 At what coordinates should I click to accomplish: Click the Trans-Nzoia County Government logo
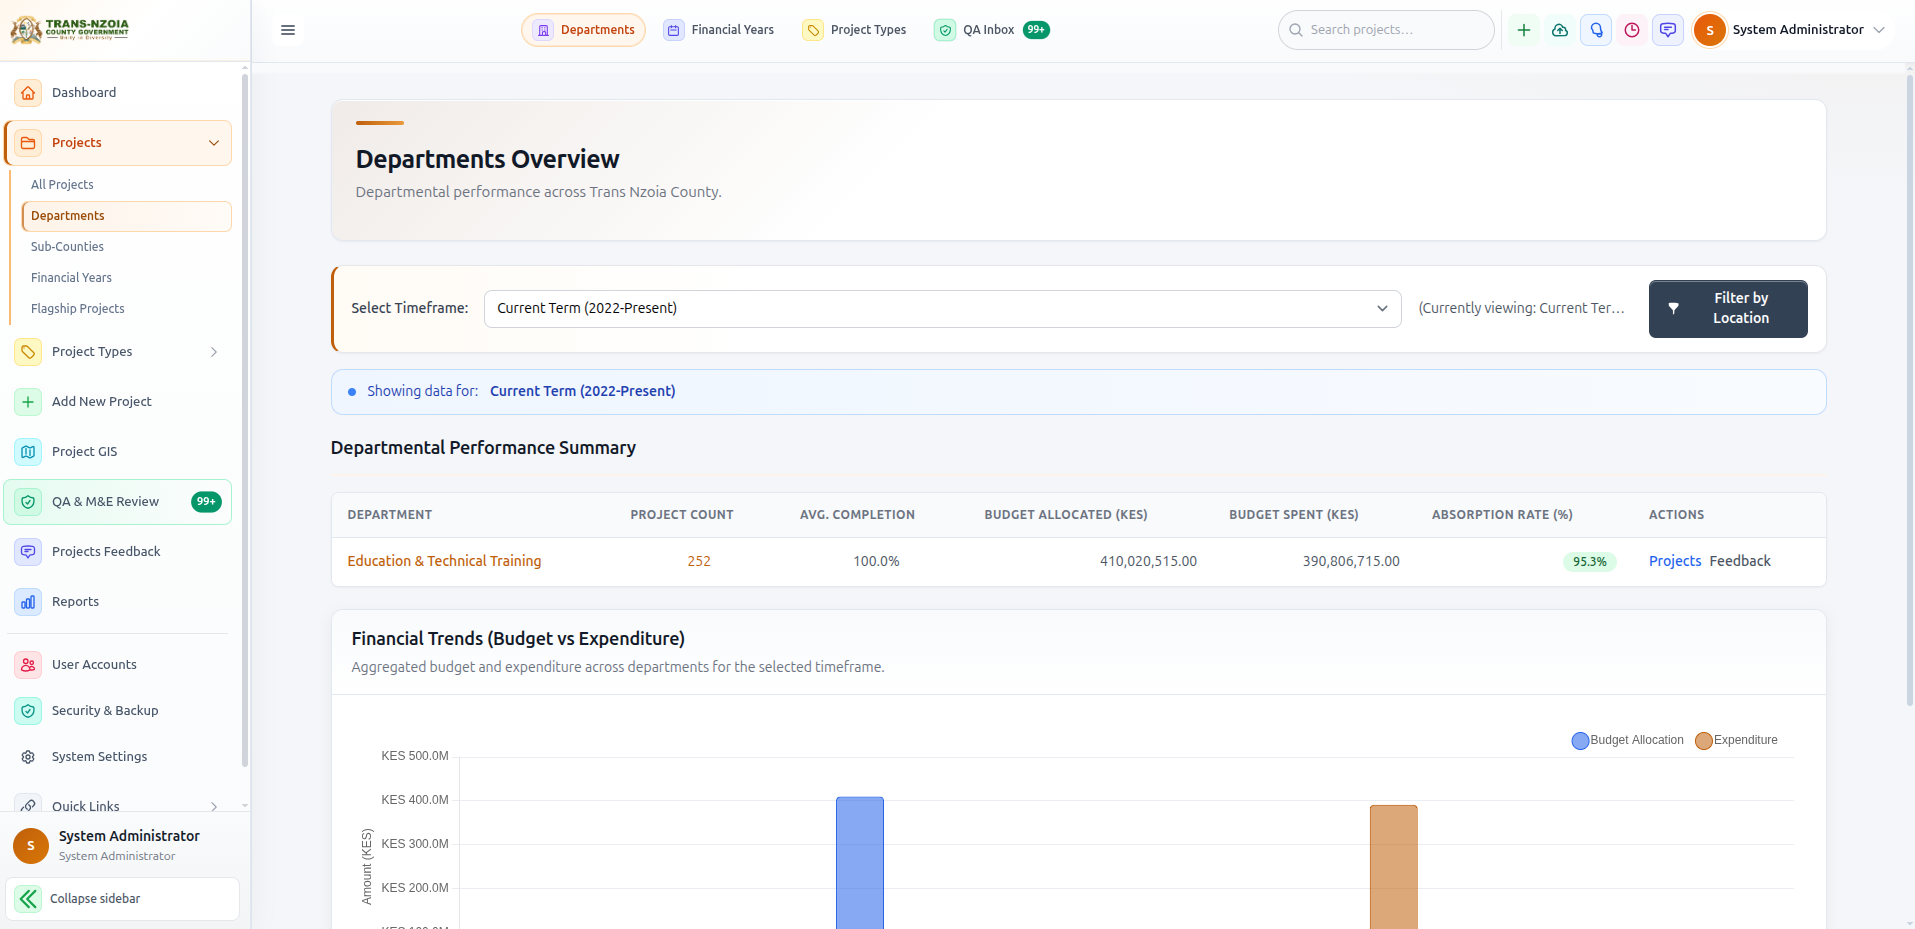tap(69, 29)
